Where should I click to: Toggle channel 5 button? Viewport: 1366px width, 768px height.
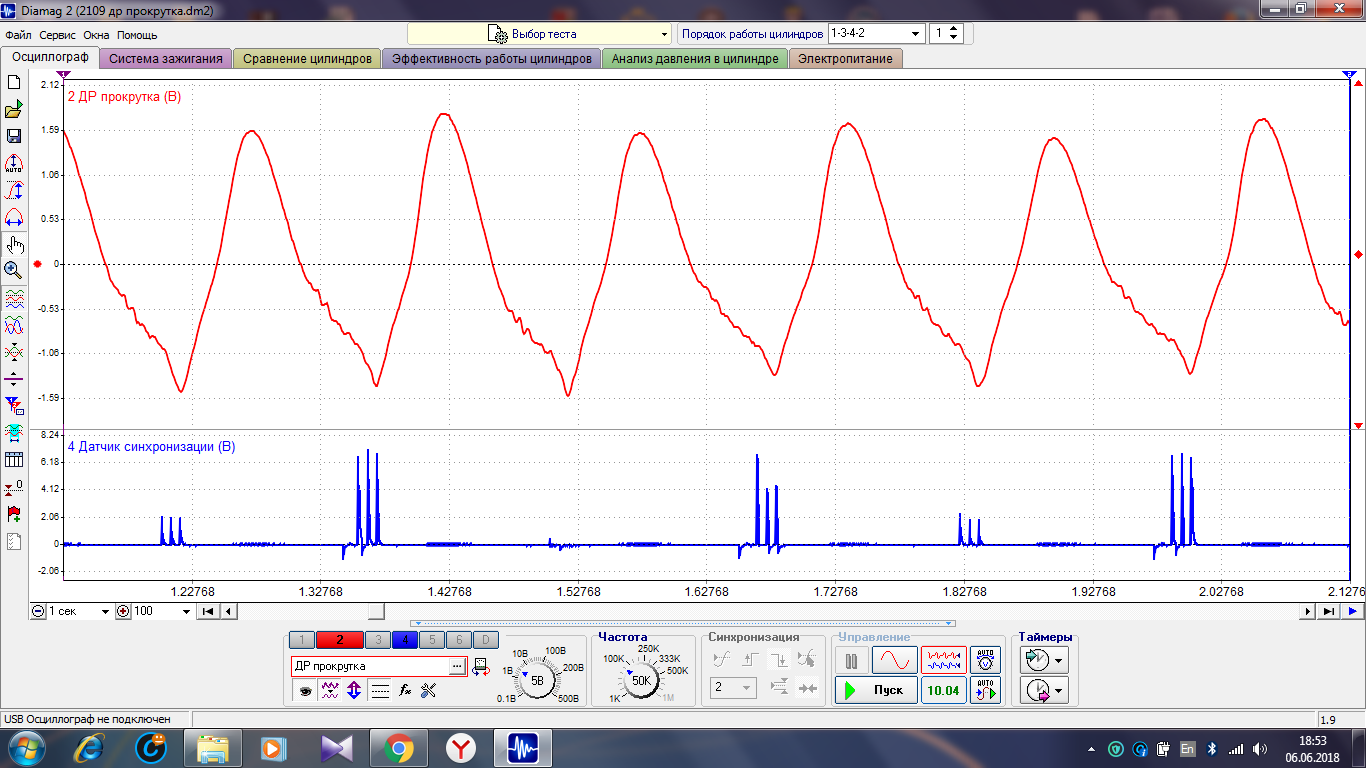point(432,640)
